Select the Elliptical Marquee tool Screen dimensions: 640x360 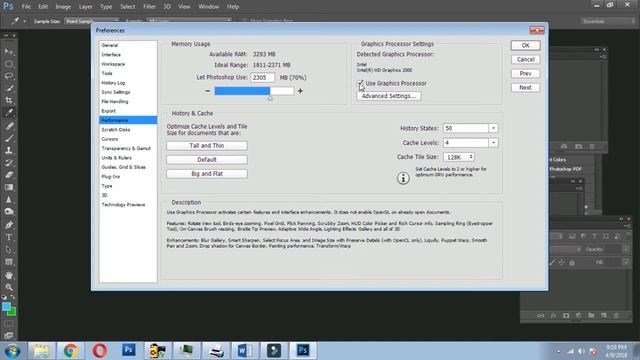[9, 64]
